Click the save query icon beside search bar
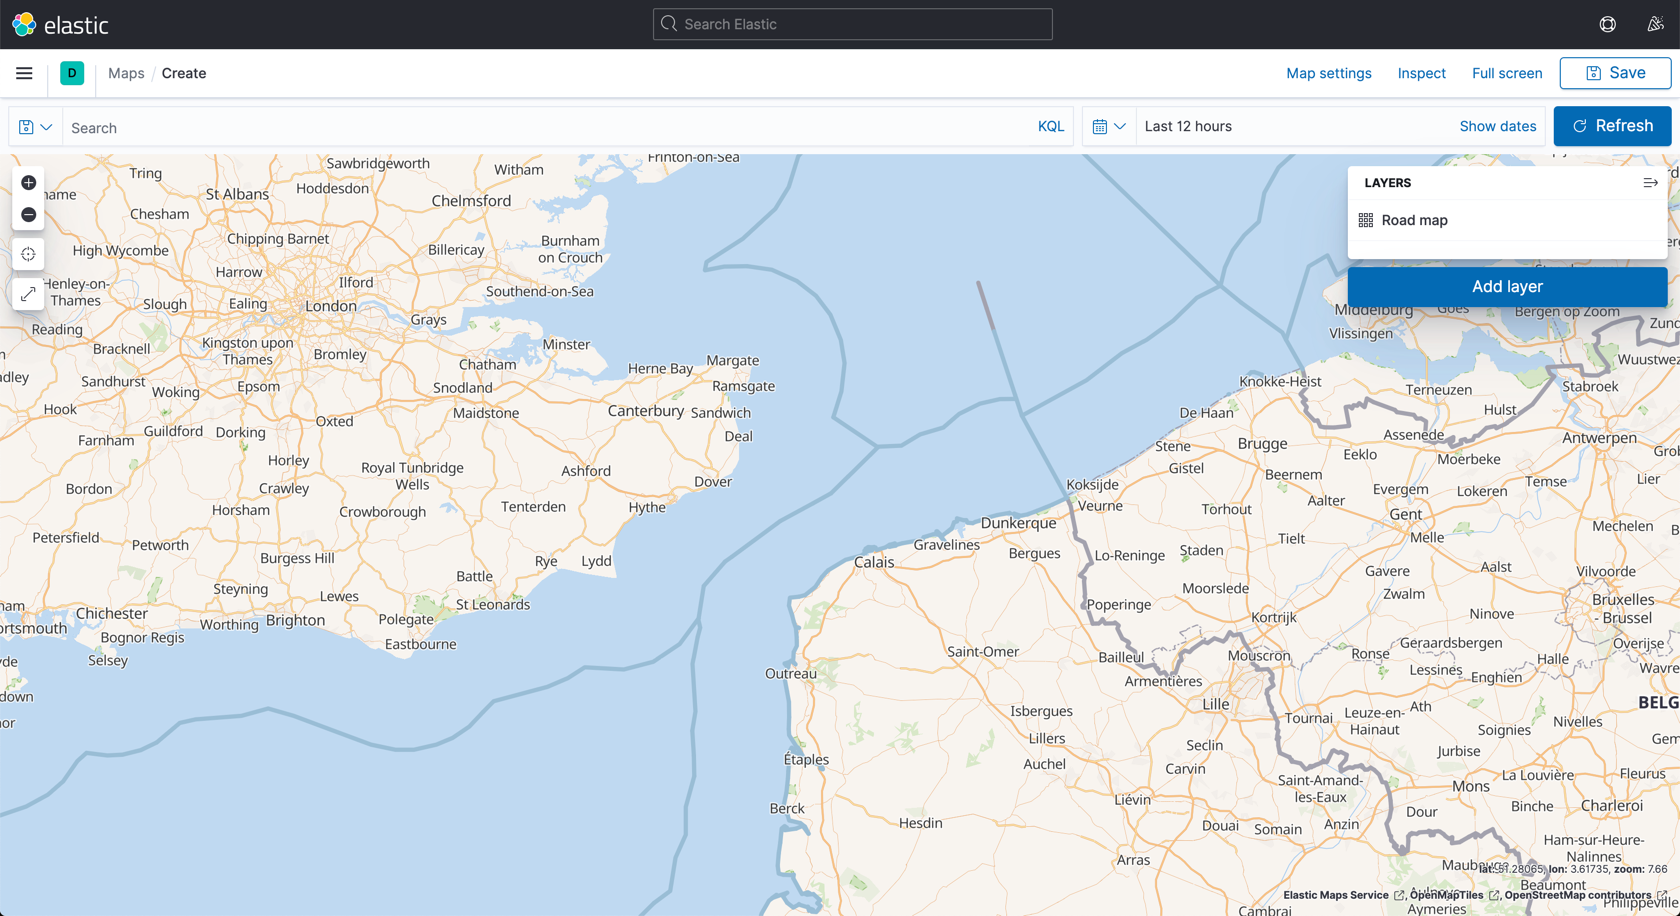 tap(25, 126)
